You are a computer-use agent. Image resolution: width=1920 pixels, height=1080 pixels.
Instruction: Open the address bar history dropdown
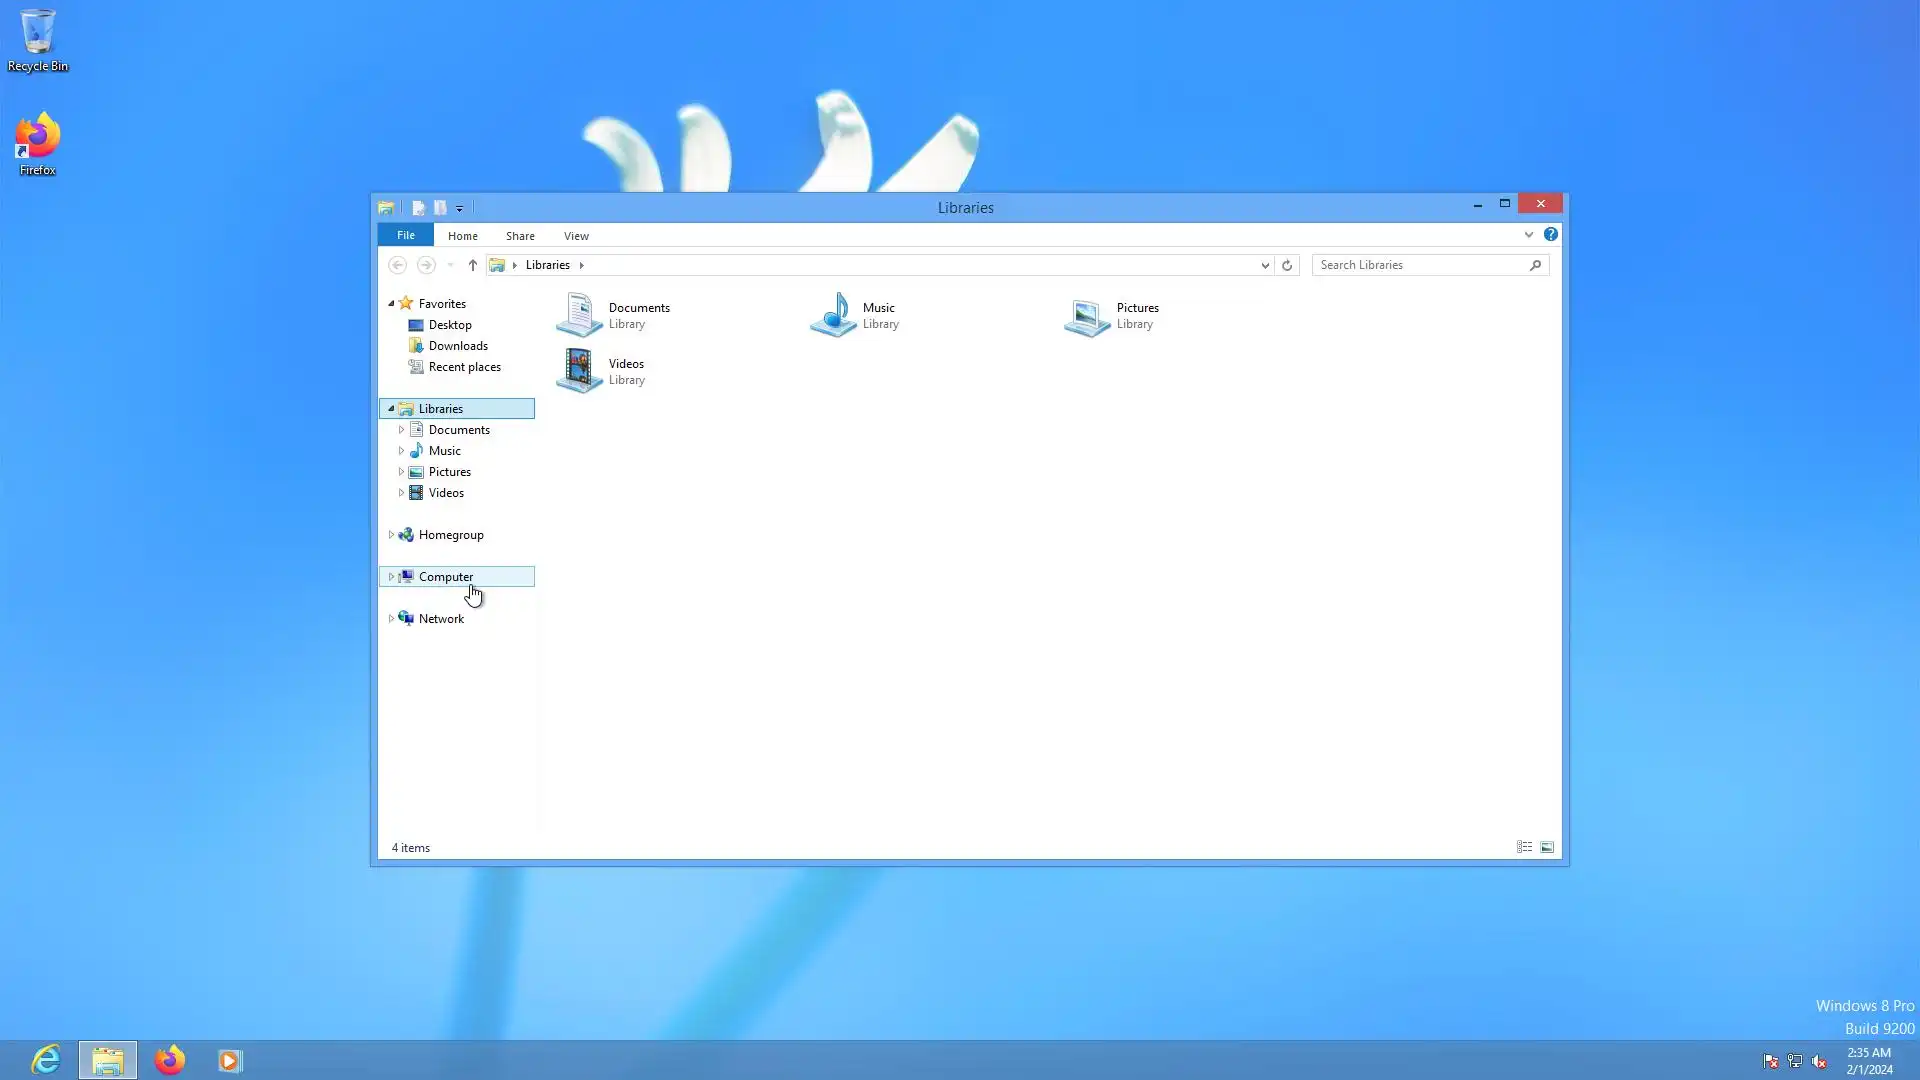1265,265
